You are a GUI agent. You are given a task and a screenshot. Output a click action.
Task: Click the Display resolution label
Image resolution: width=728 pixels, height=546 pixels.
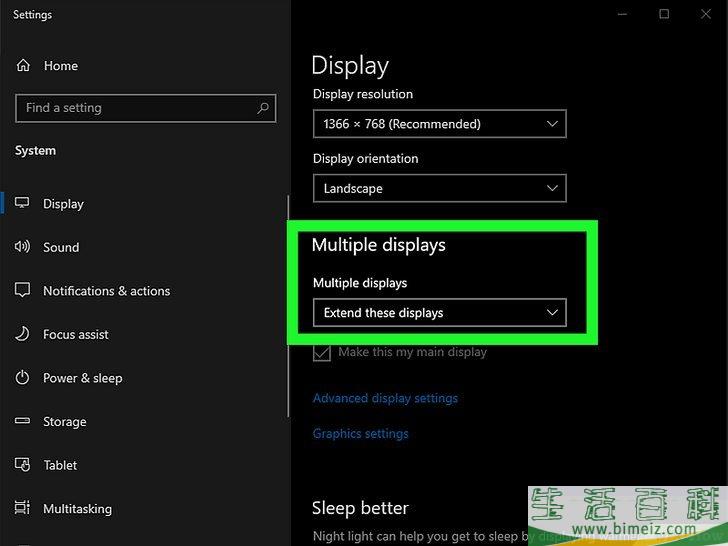(363, 94)
